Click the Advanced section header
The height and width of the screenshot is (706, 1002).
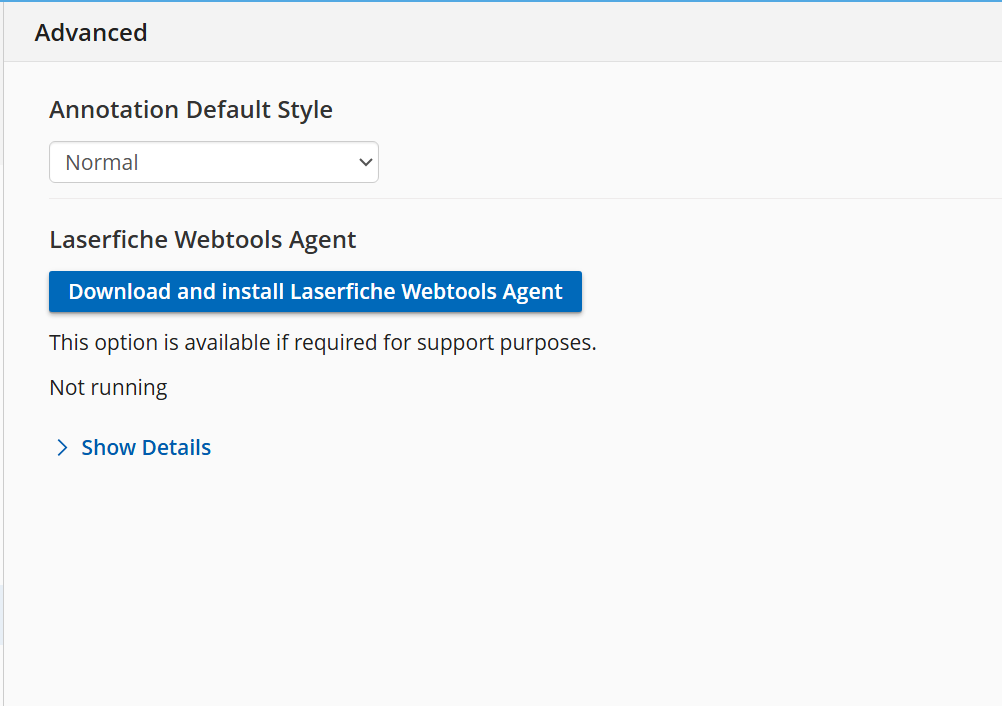coord(91,33)
